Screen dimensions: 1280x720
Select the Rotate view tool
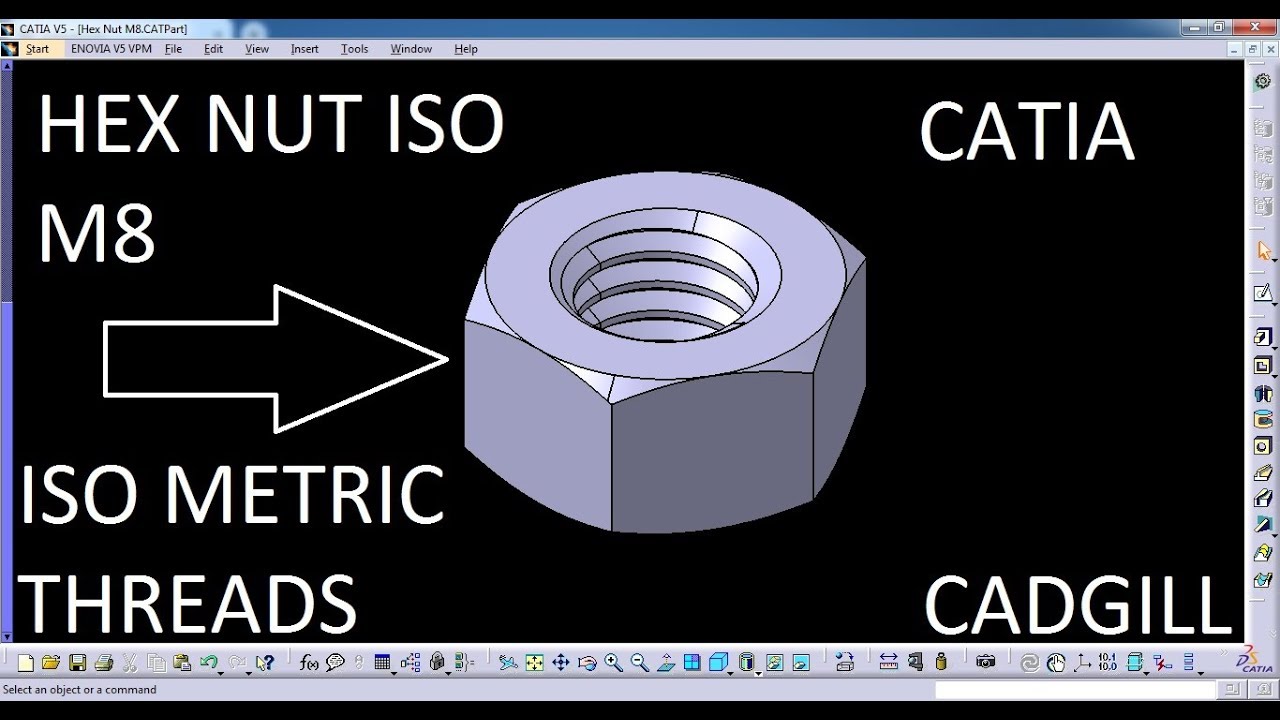(587, 662)
